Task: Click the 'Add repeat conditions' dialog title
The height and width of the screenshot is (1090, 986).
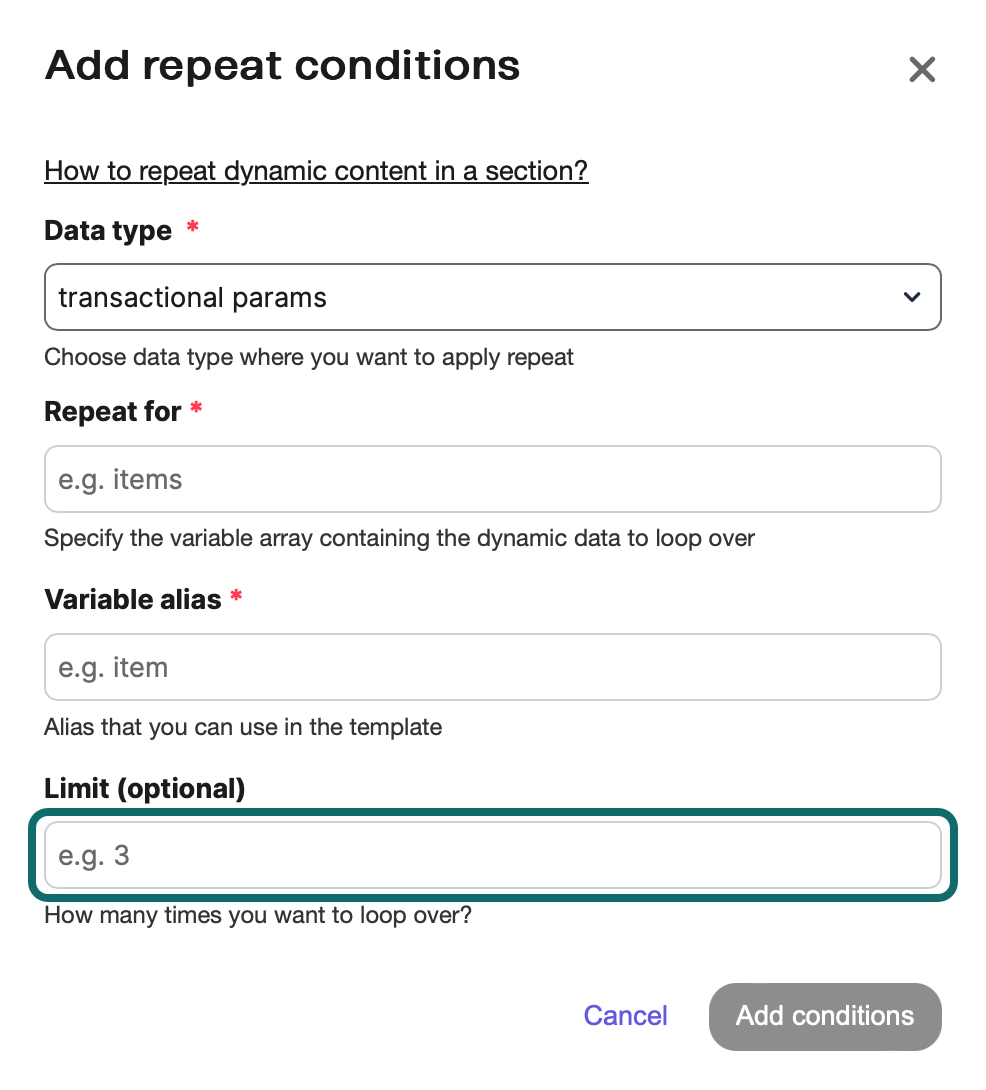Action: point(283,66)
